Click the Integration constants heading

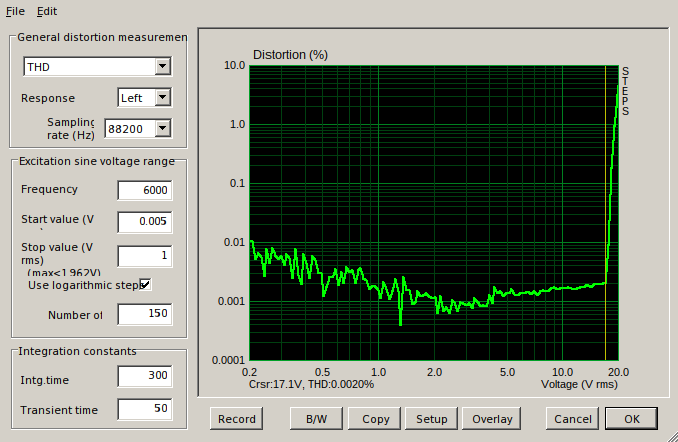pyautogui.click(x=77, y=351)
